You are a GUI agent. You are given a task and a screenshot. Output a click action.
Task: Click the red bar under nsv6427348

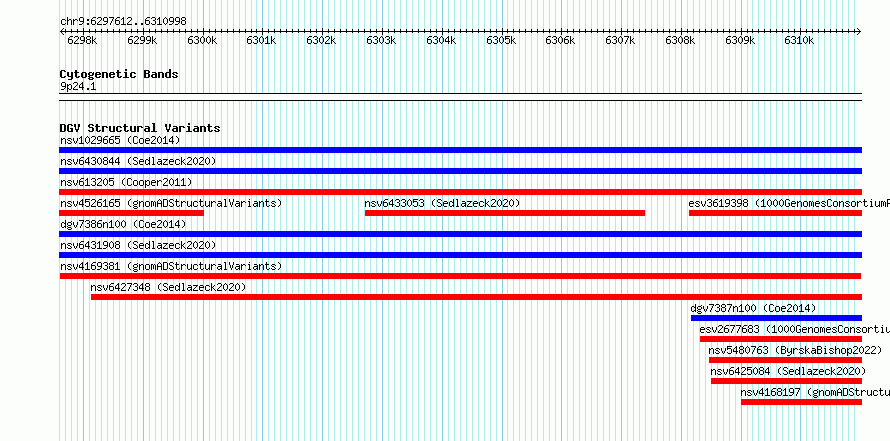(x=476, y=297)
